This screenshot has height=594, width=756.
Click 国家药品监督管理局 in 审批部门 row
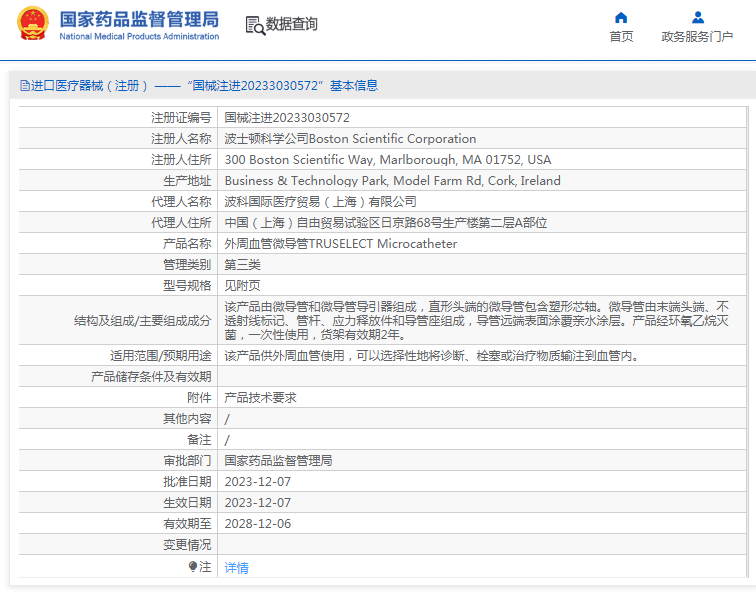coord(278,461)
